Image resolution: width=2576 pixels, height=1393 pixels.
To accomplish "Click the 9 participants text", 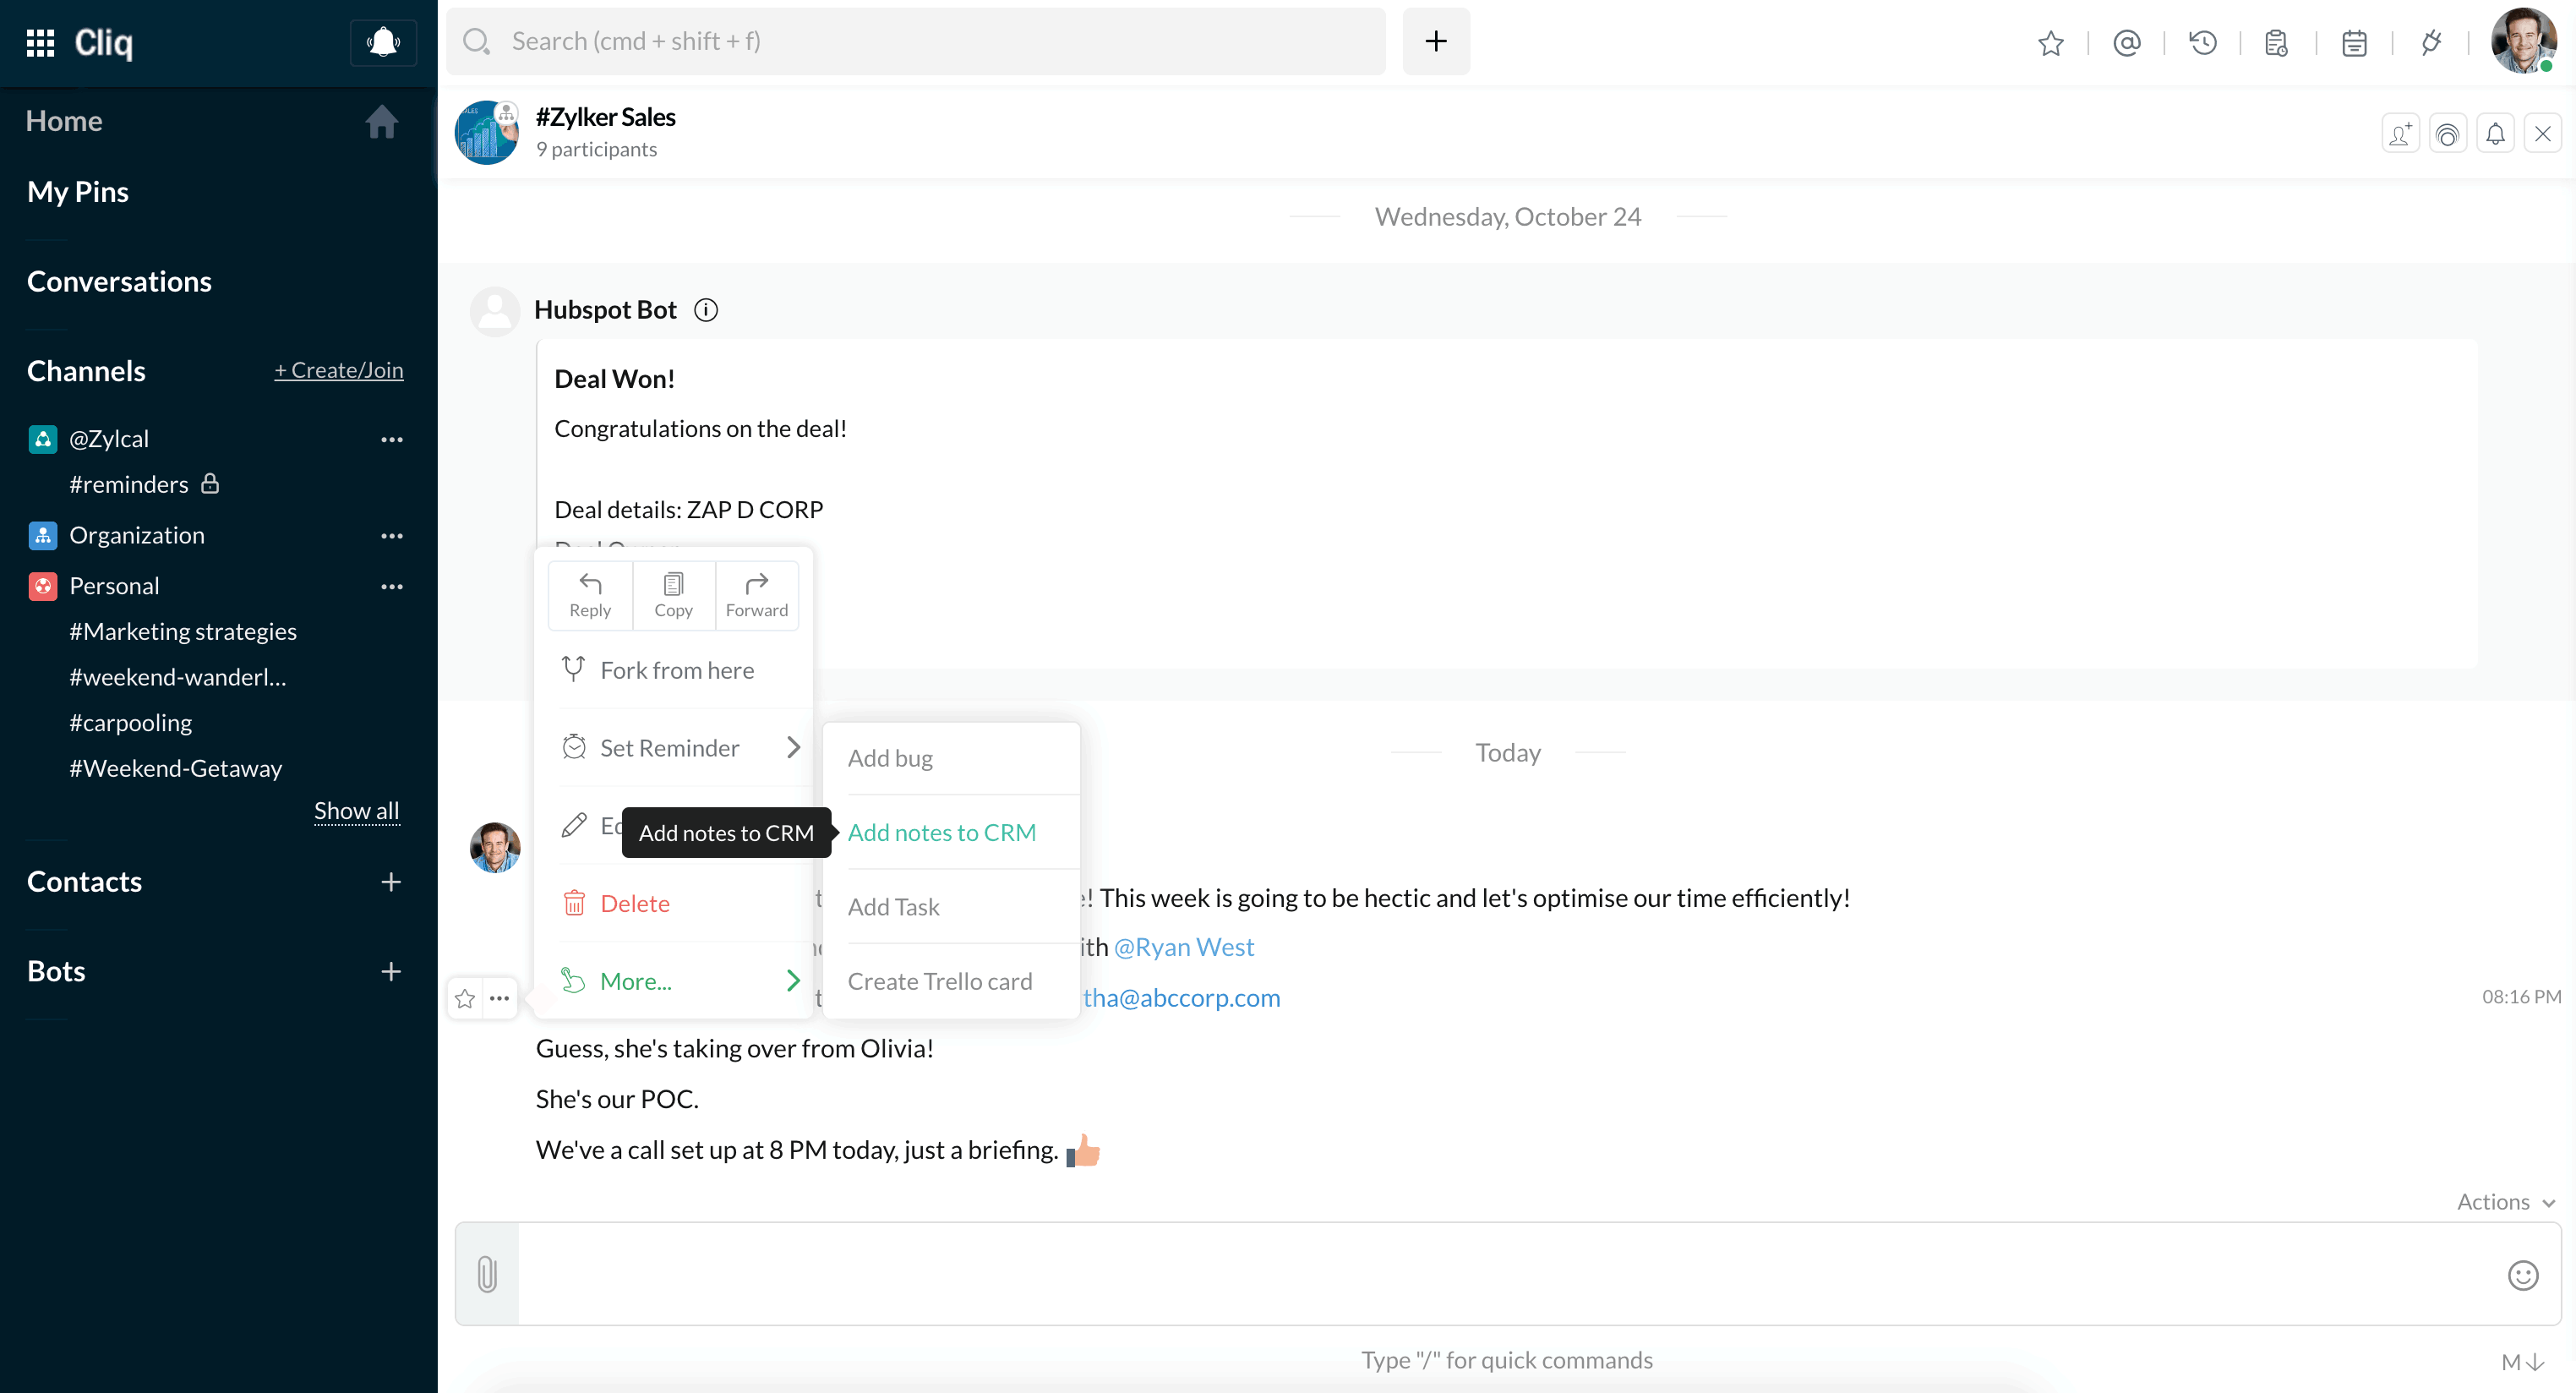I will coord(596,149).
